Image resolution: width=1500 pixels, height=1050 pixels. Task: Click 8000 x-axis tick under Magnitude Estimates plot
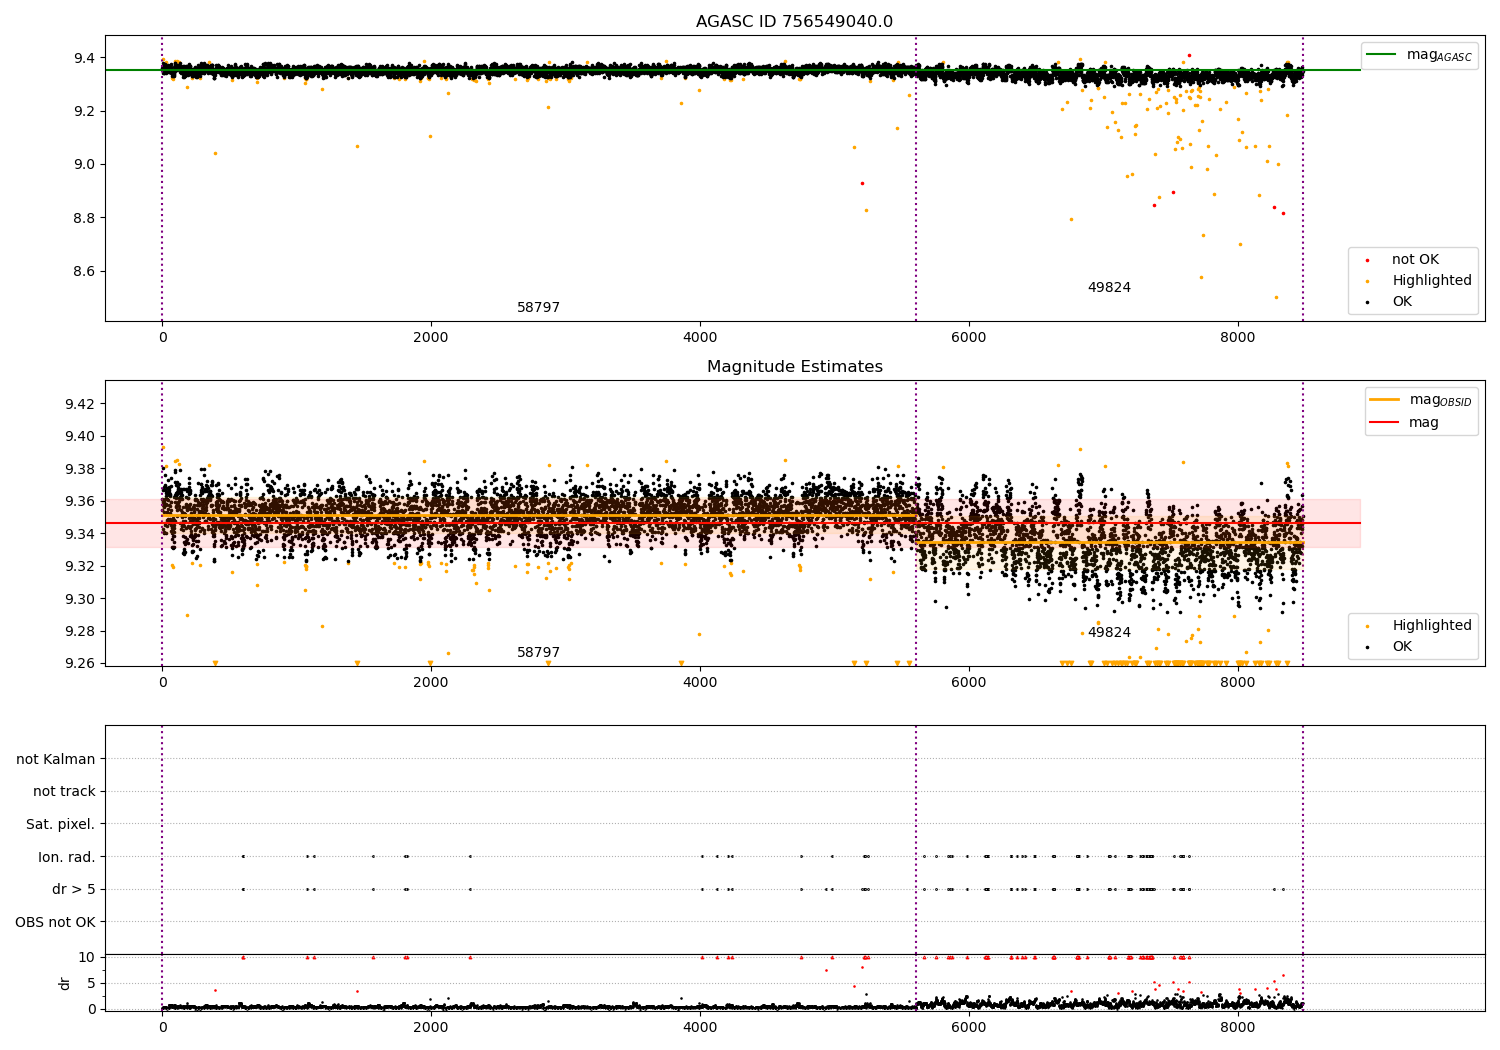pos(1238,683)
